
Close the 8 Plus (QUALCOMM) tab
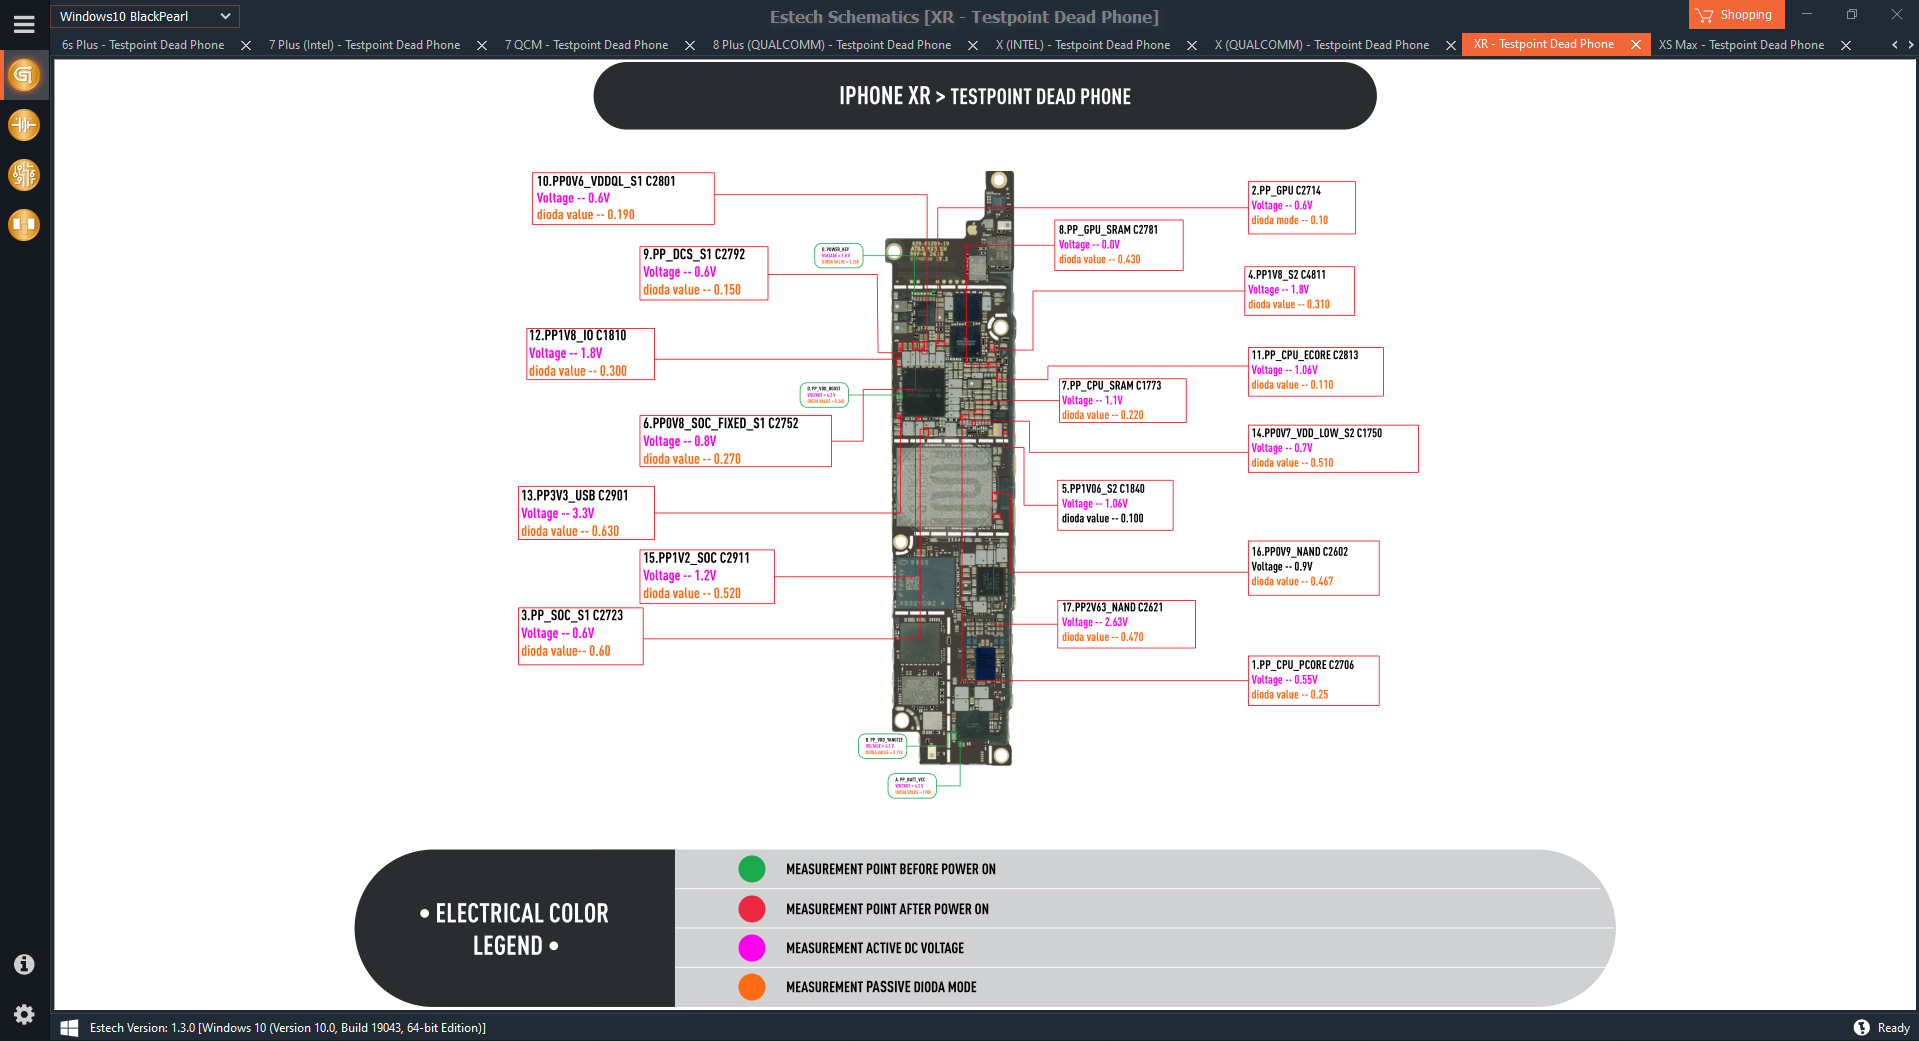973,45
